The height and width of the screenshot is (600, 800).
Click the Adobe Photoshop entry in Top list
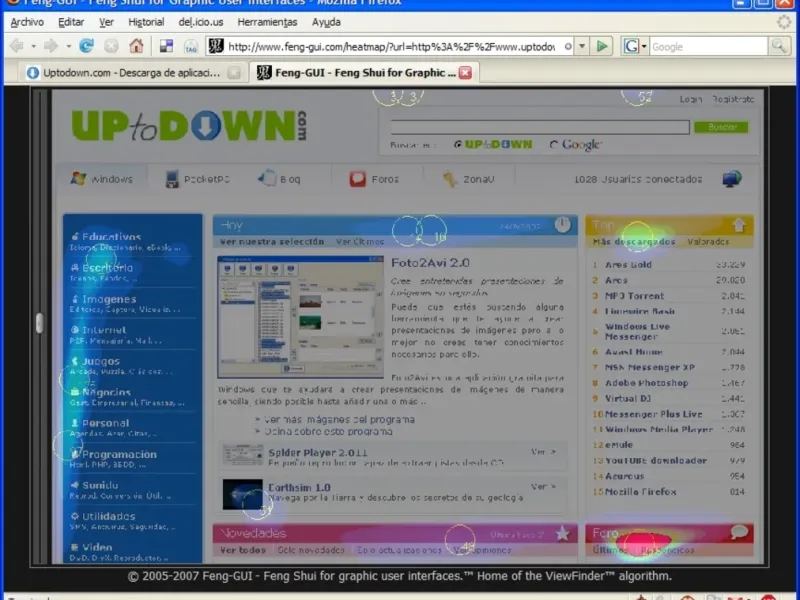coord(646,383)
